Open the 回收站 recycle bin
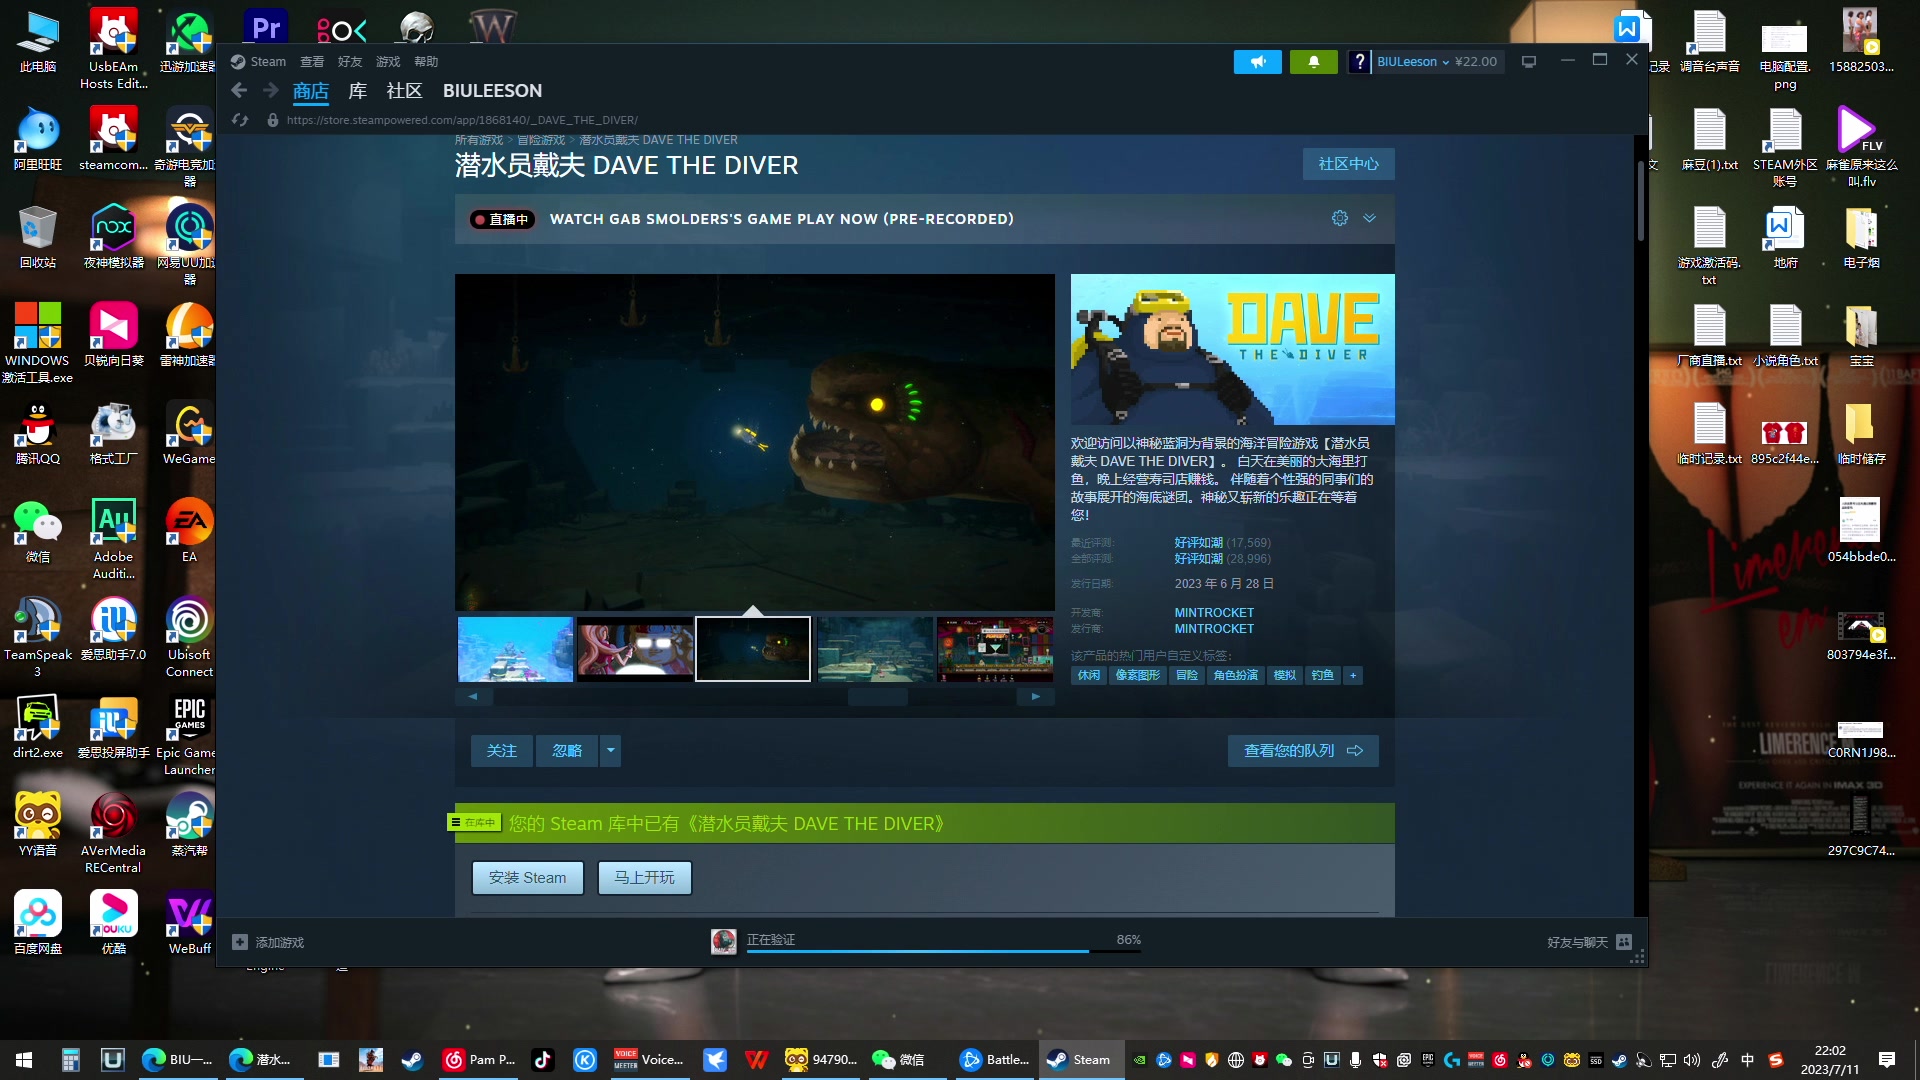Screen dimensions: 1920x1080 point(38,236)
